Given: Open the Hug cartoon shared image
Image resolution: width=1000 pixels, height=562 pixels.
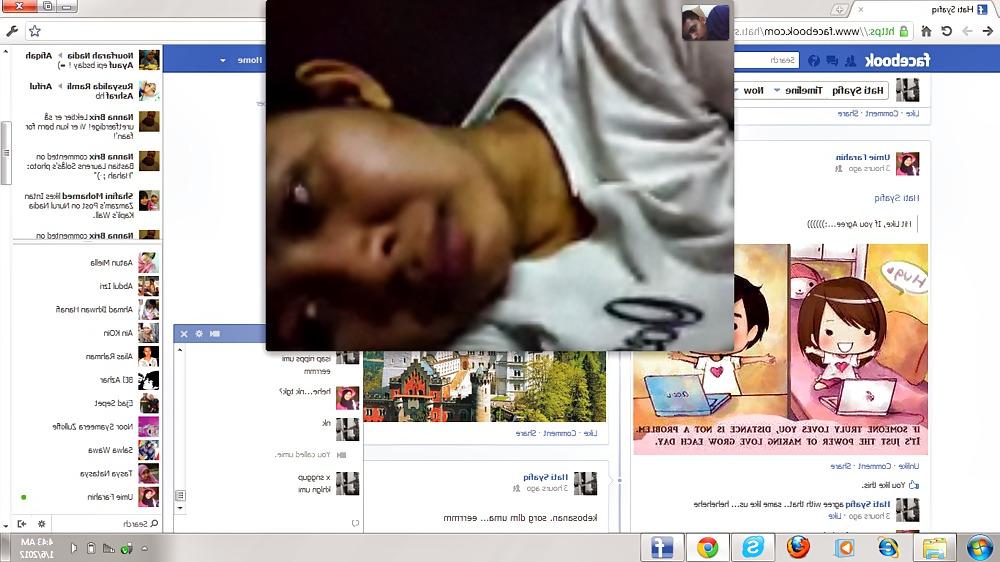Looking at the screenshot, I should [x=780, y=349].
